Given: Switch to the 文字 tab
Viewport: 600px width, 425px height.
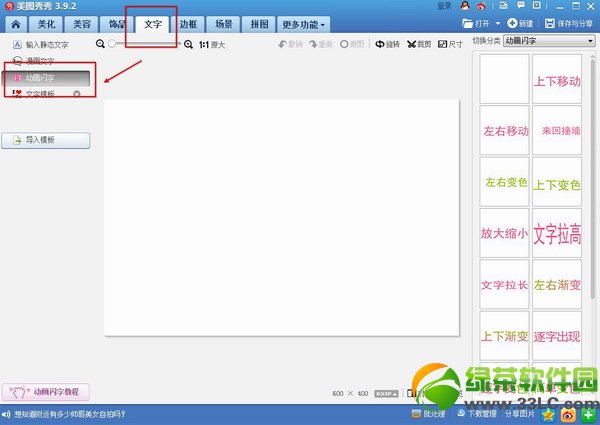Looking at the screenshot, I should coord(153,24).
